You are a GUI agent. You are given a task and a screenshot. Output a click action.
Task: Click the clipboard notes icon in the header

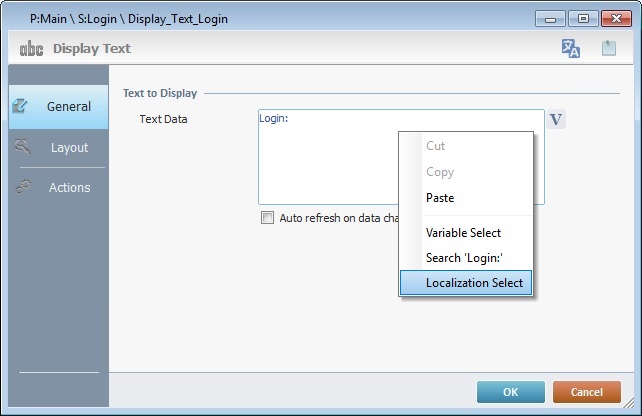point(608,48)
